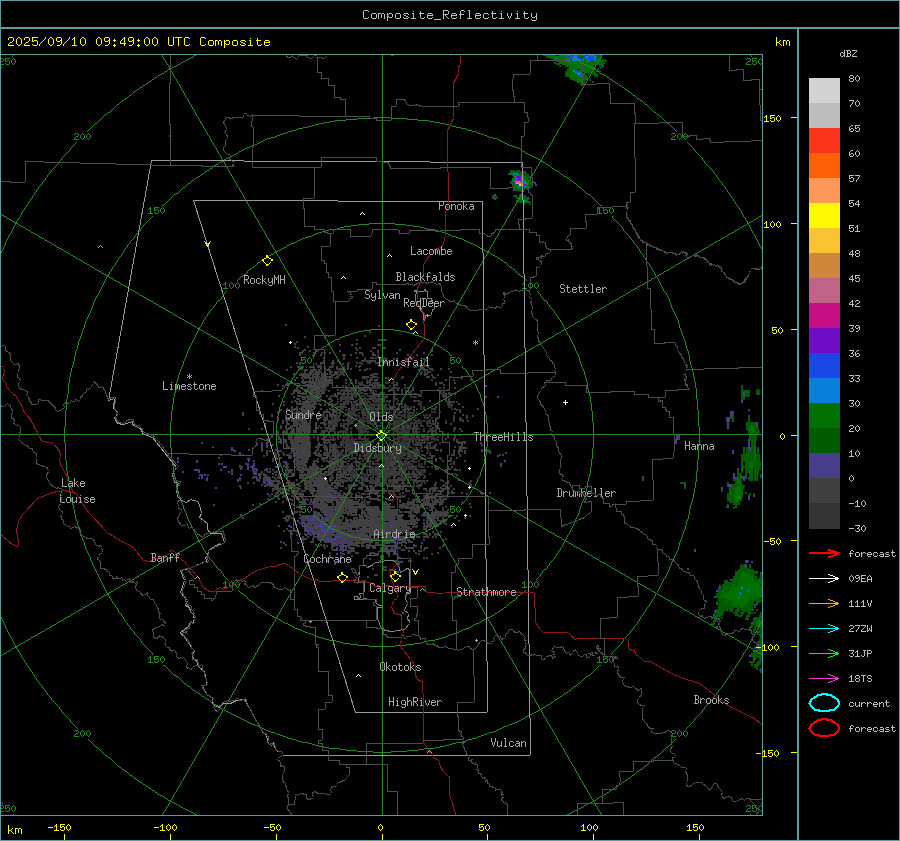Pick the orange swatch between 60 and 57

[824, 166]
